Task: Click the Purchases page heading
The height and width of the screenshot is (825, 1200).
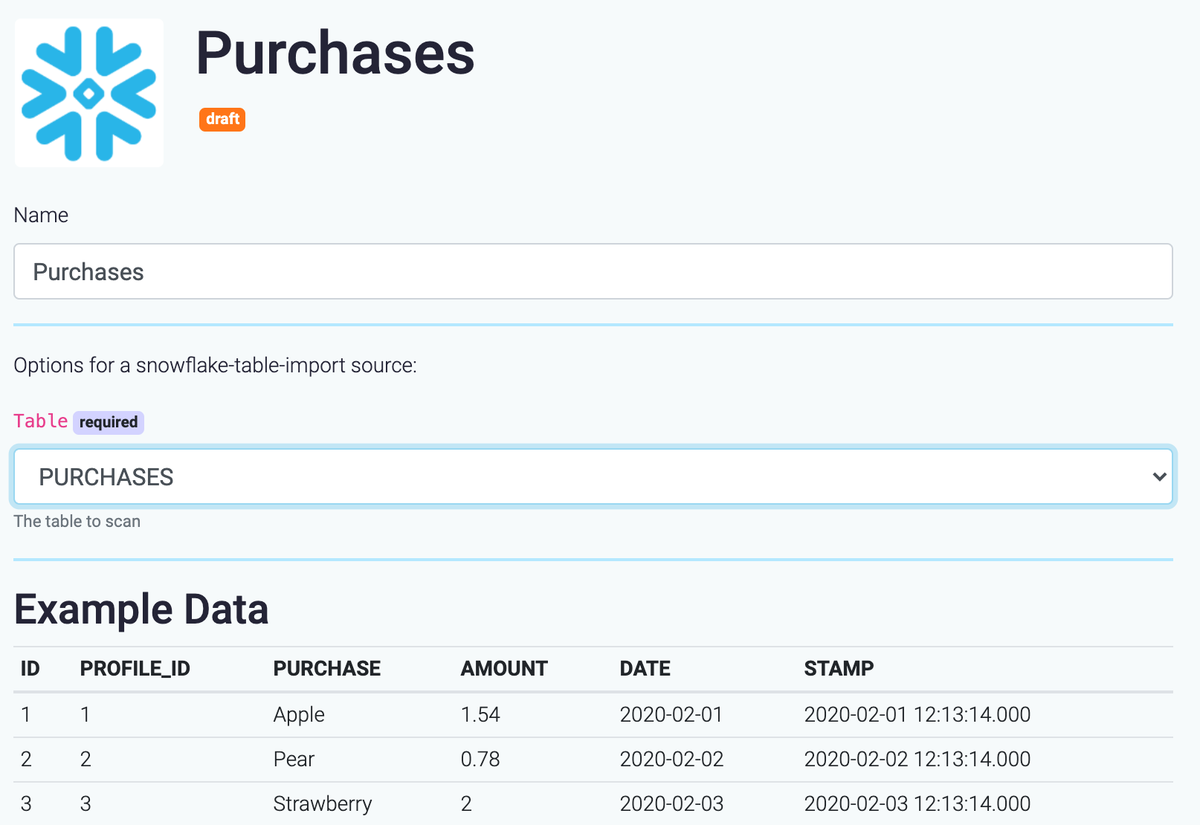Action: point(335,52)
